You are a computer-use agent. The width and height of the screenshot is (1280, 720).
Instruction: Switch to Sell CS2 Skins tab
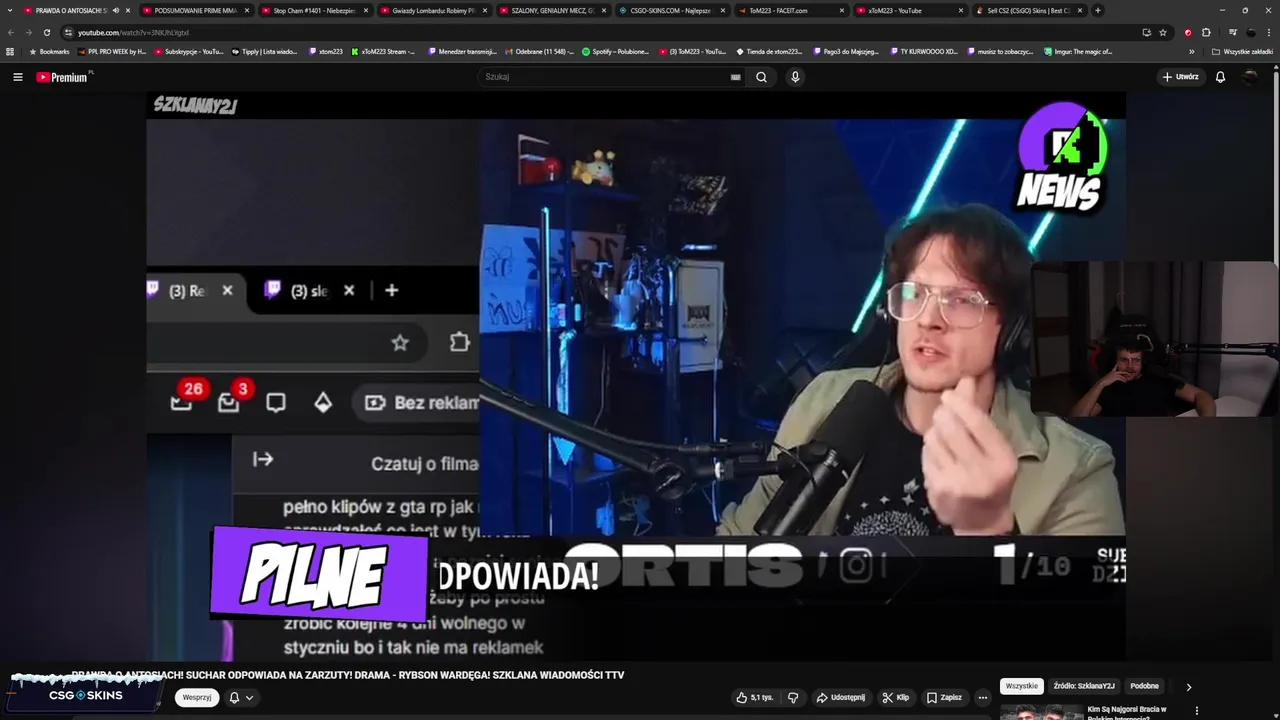(x=1028, y=10)
